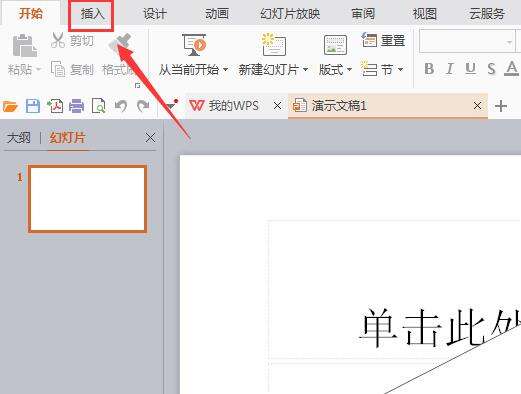This screenshot has width=521, height=394.
Task: Click the 重置 reset button
Action: click(x=383, y=40)
